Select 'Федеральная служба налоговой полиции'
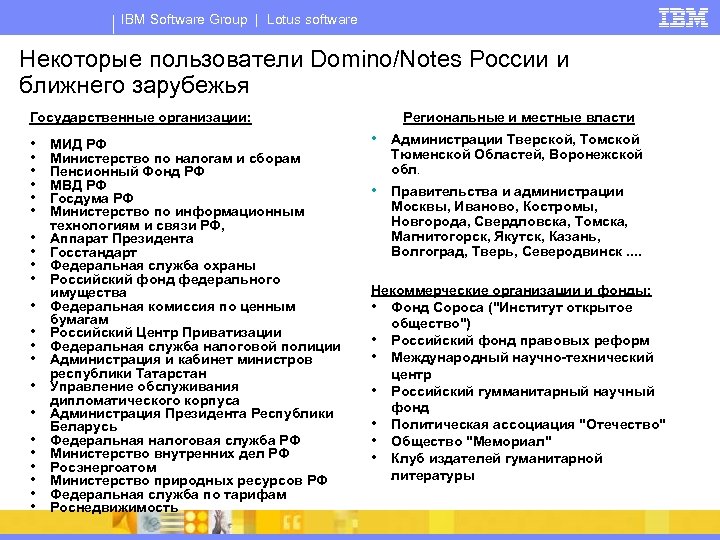Image resolution: width=720 pixels, height=540 pixels. click(195, 346)
